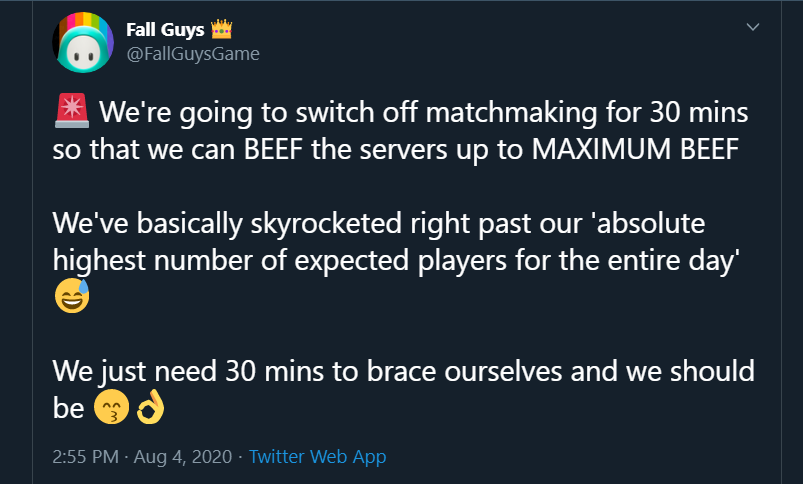Open the tweet options chevron menu
The image size is (803, 484).
pos(753,28)
